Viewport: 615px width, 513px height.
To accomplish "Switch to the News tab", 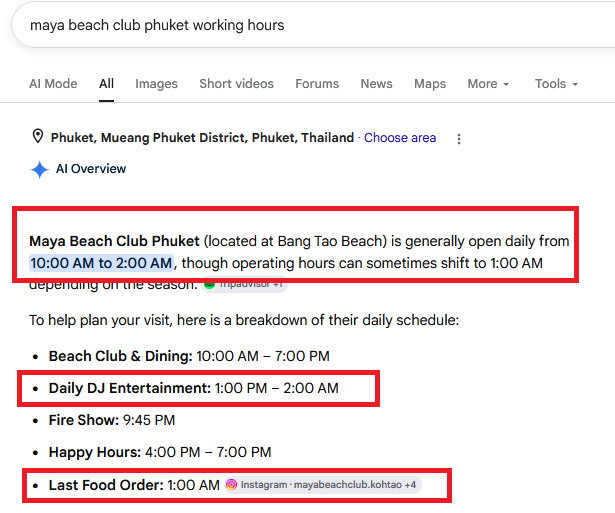I will [376, 84].
